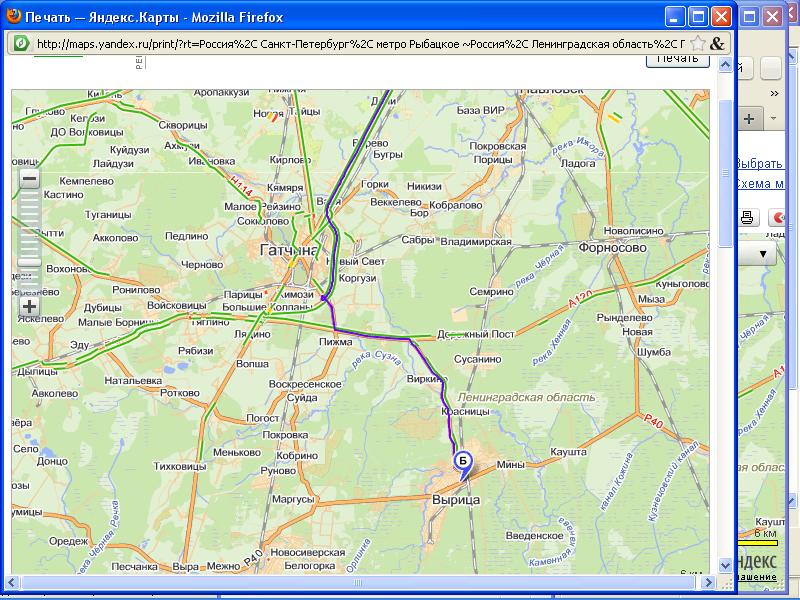The width and height of the screenshot is (800, 600).
Task: Click the Сусанино label
Action: pyautogui.click(x=478, y=359)
